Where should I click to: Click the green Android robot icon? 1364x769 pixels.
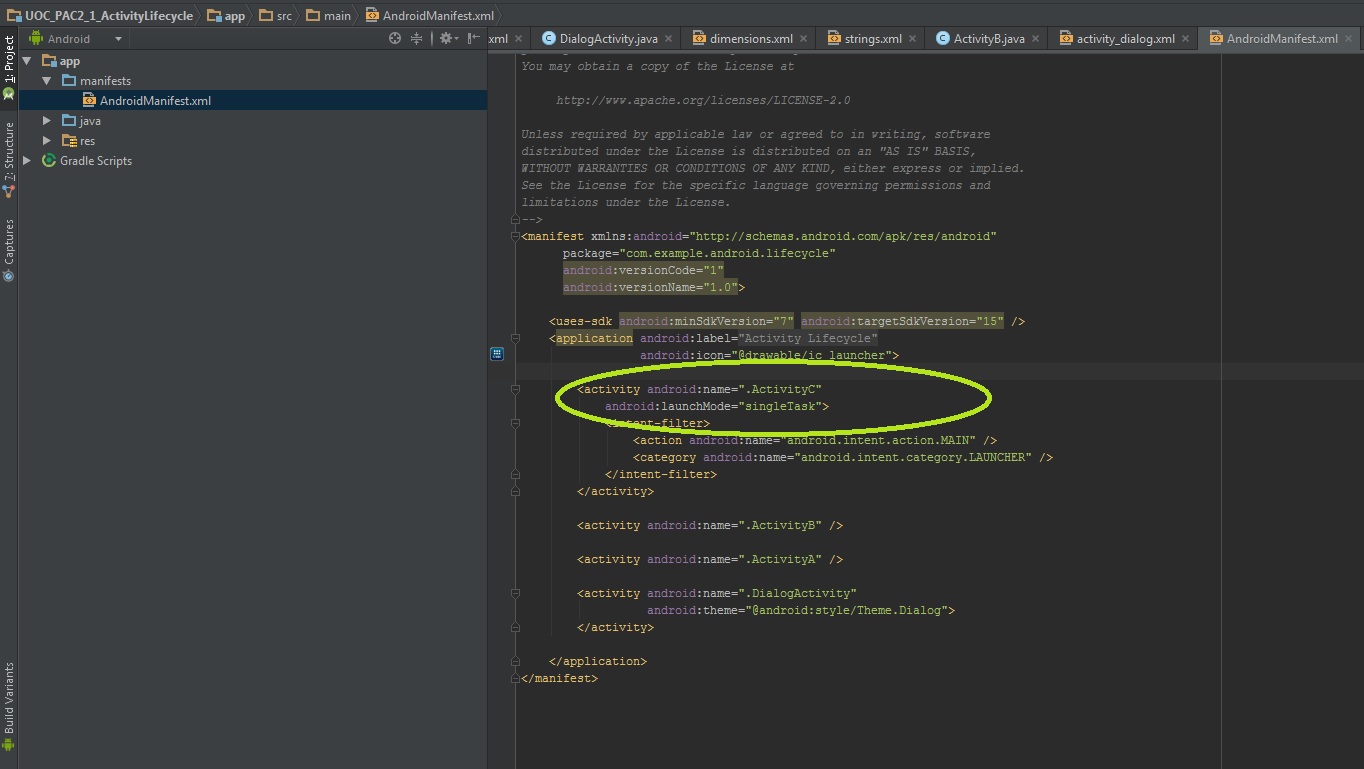point(9,94)
